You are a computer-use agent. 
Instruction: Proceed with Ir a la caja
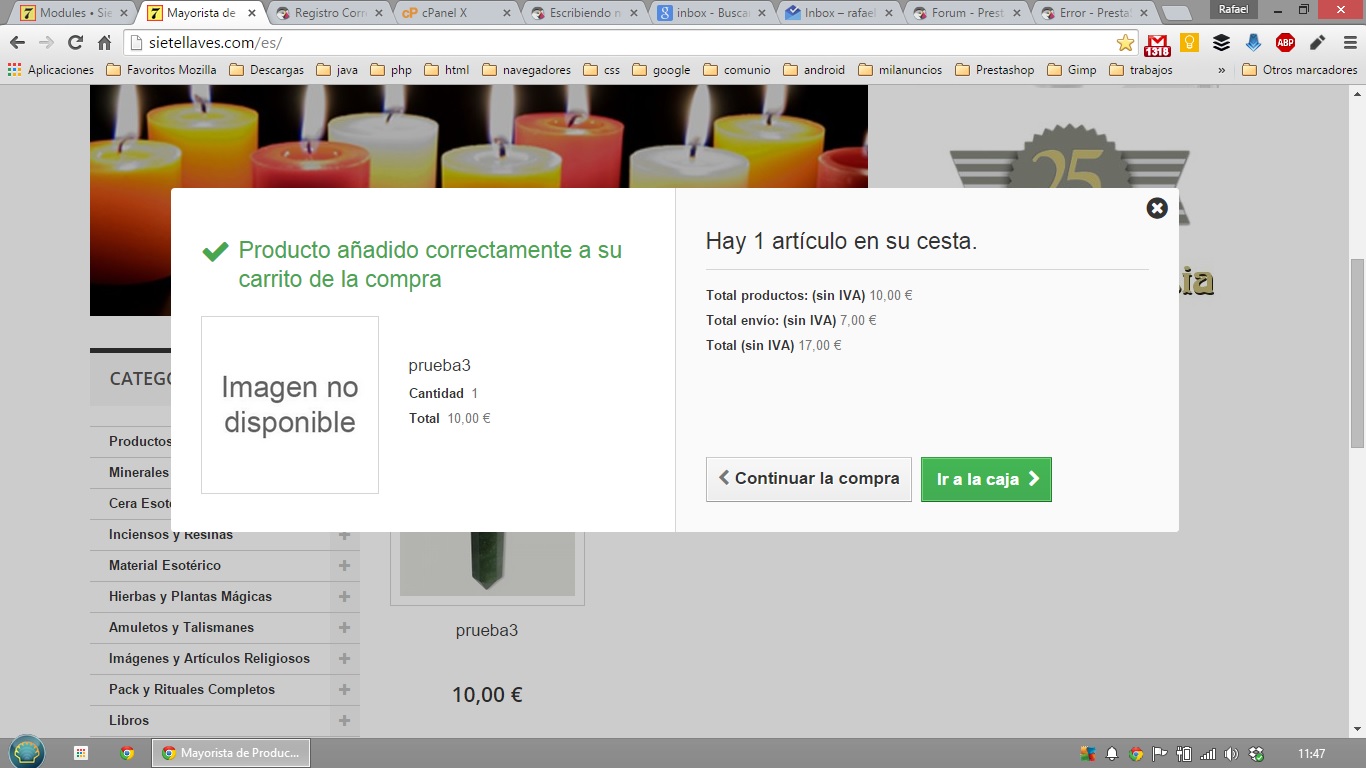[x=986, y=480]
